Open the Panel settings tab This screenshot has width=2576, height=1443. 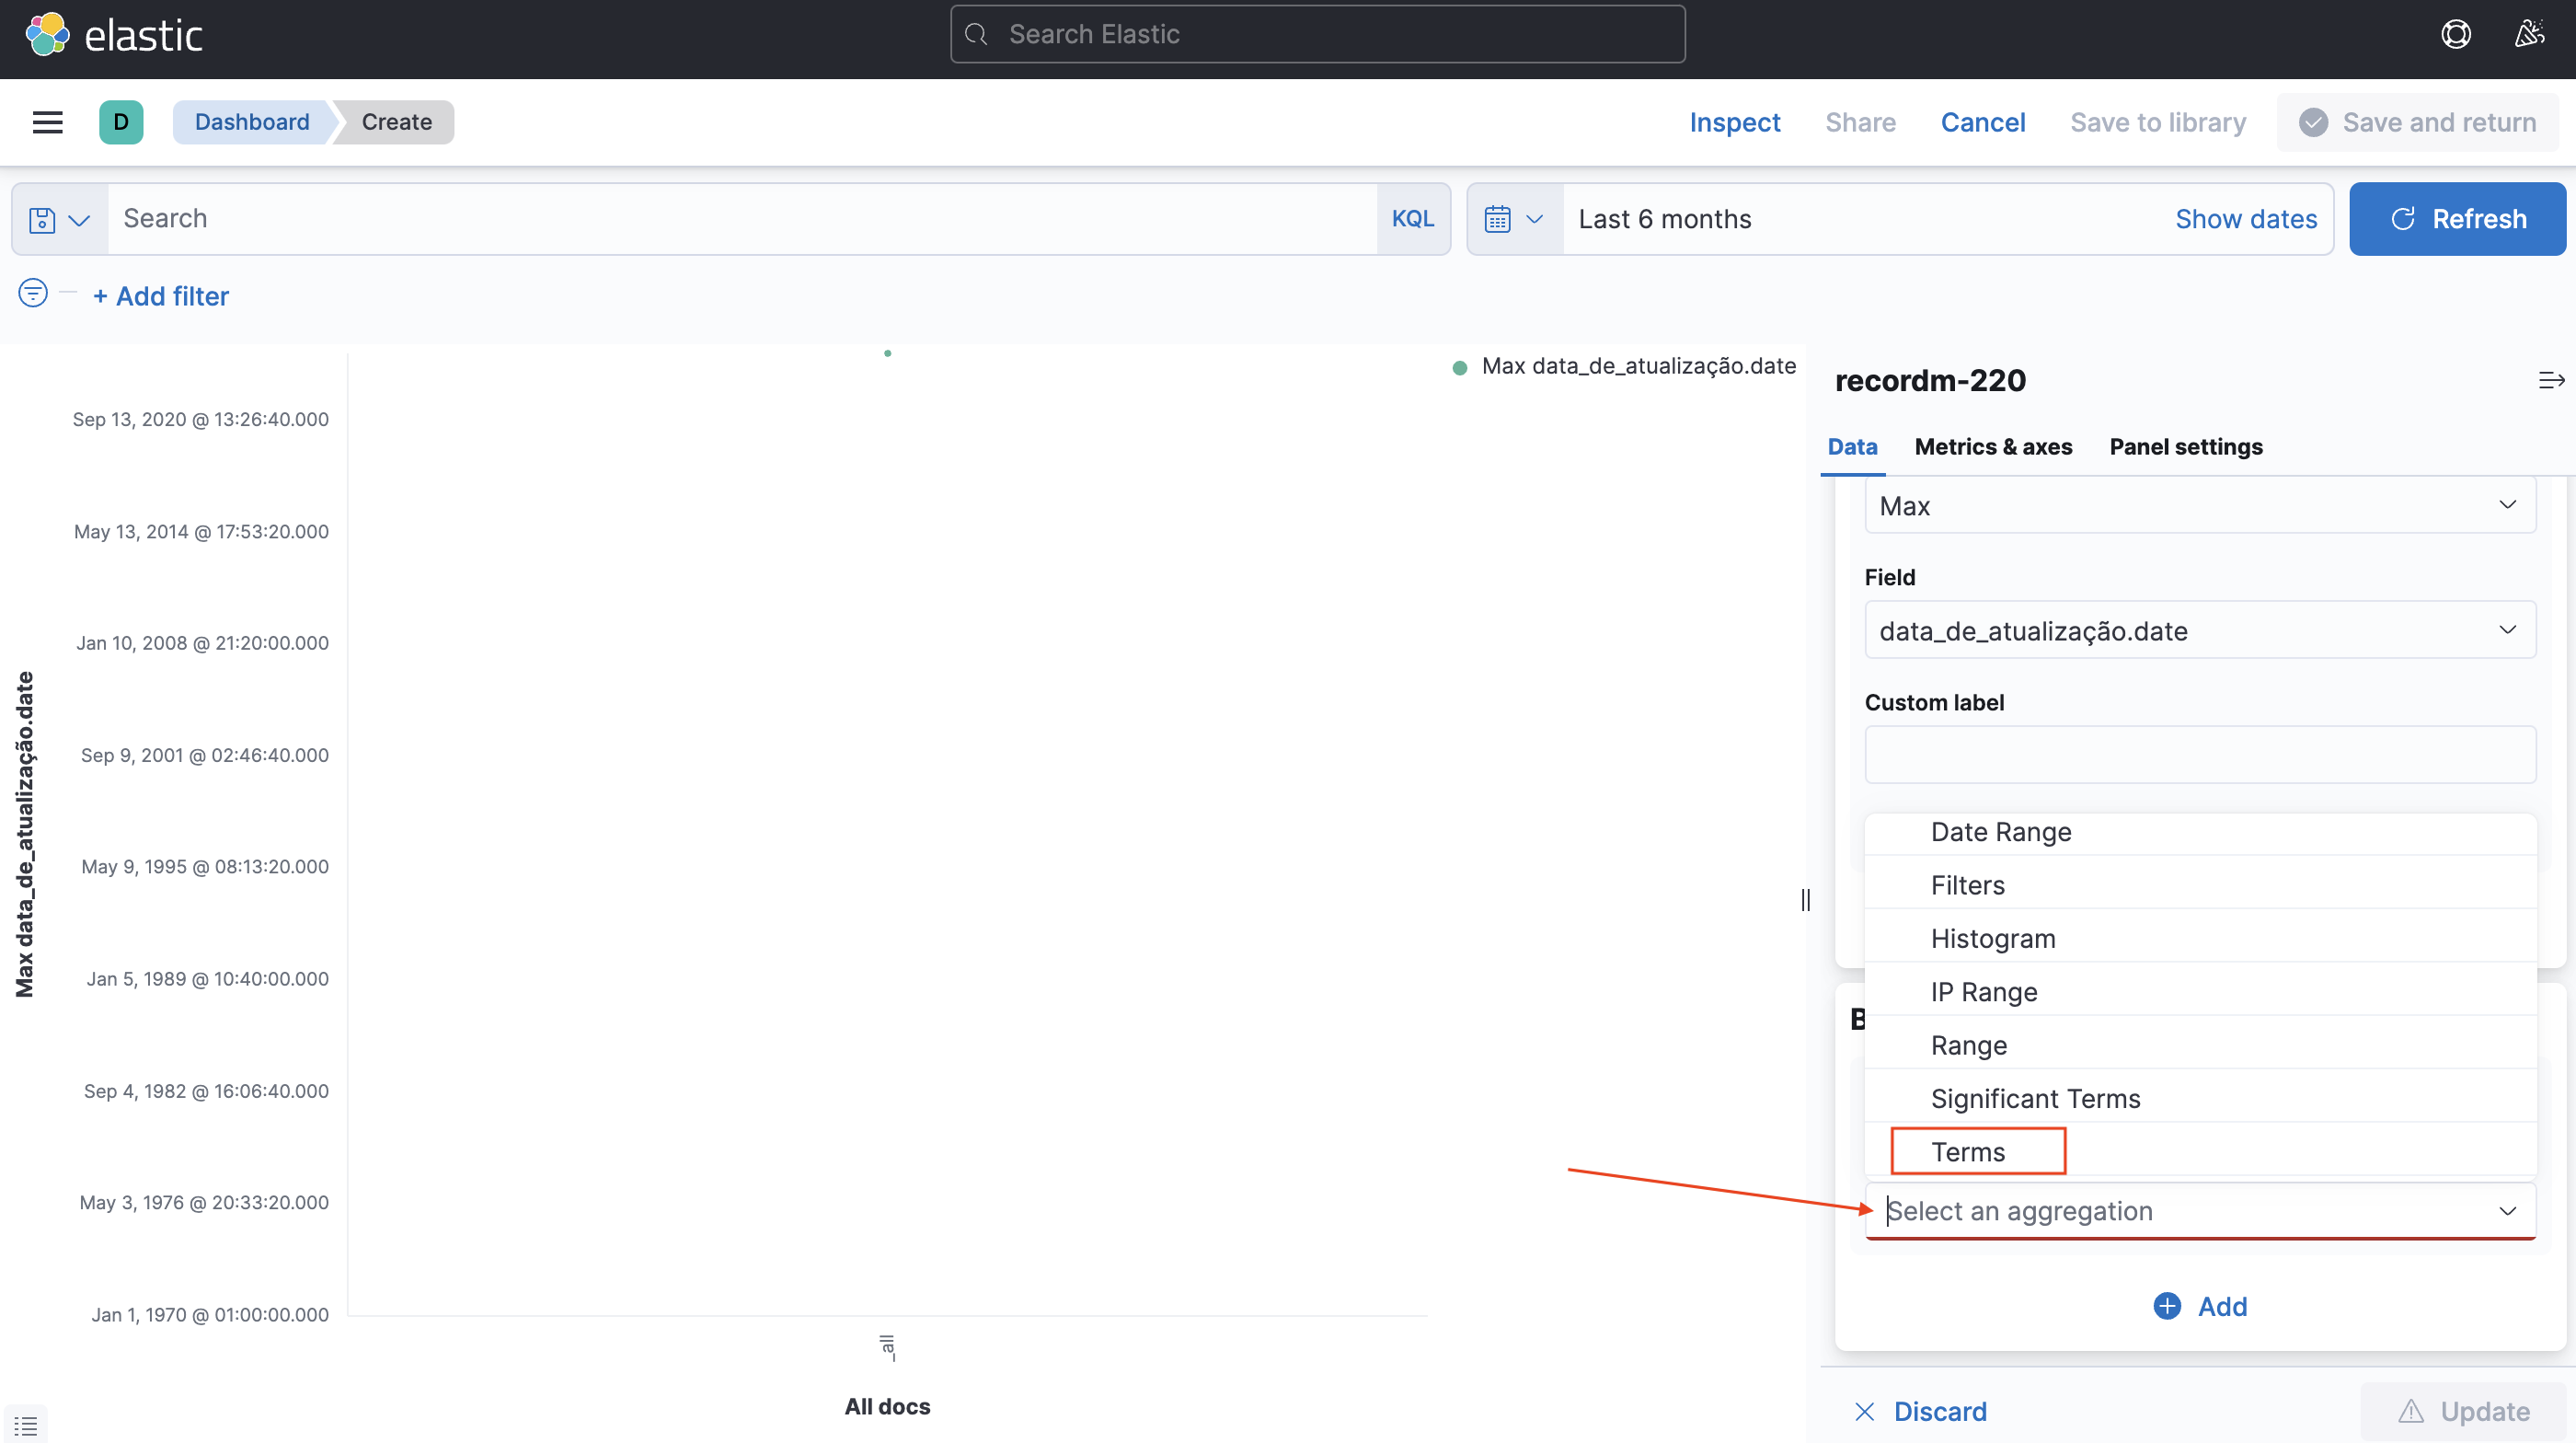[x=2185, y=446]
